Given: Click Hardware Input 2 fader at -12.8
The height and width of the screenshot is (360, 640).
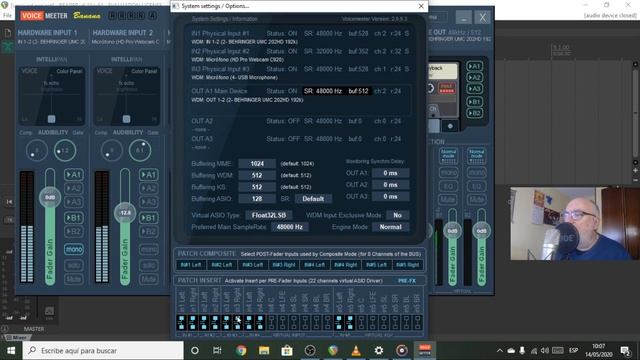Looking at the screenshot, I should click(x=125, y=213).
